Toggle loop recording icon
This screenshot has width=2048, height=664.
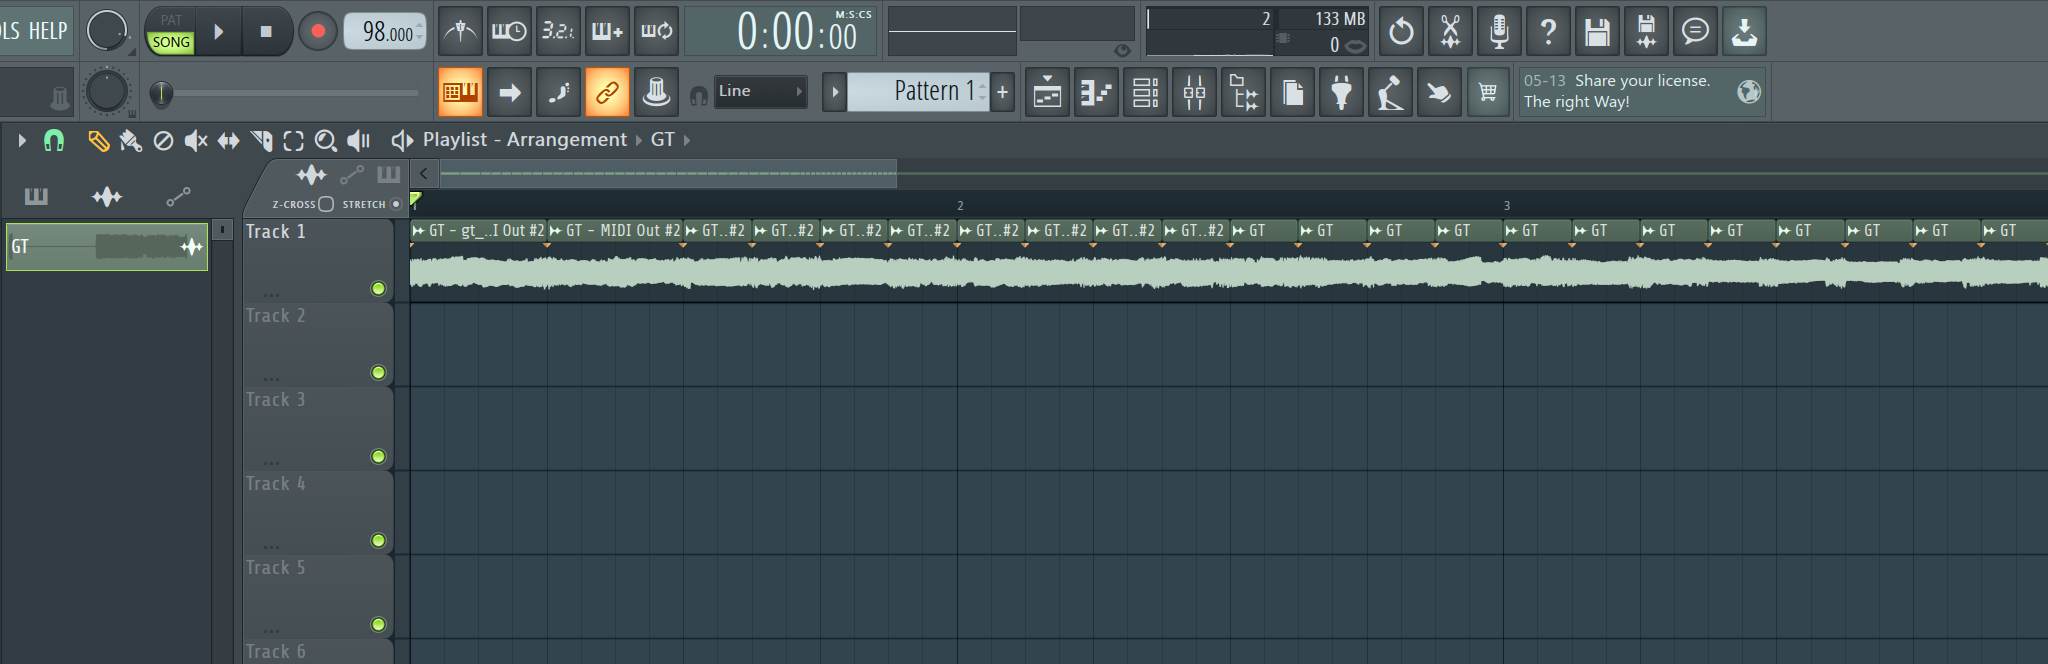(x=656, y=32)
